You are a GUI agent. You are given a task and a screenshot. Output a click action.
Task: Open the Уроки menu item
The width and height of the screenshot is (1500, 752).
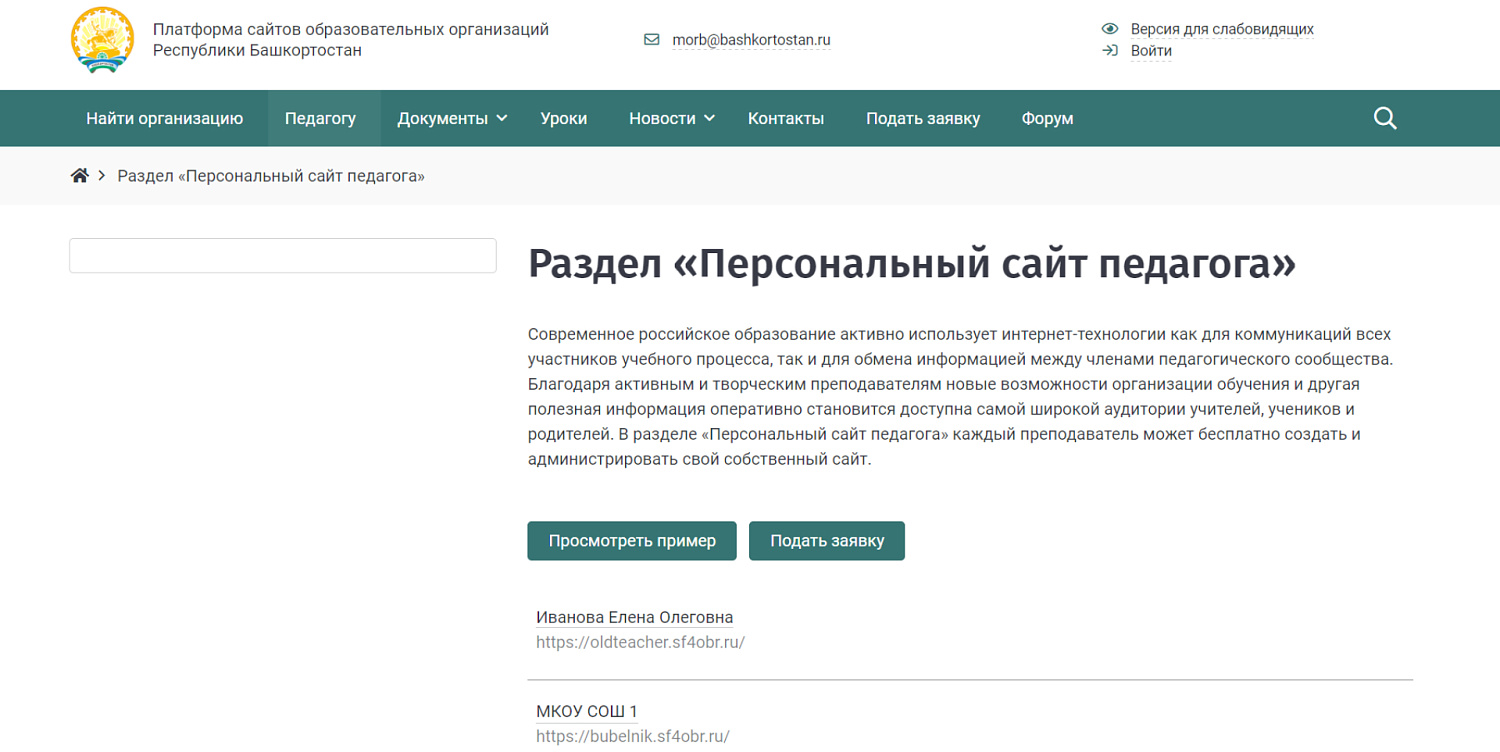pyautogui.click(x=564, y=118)
